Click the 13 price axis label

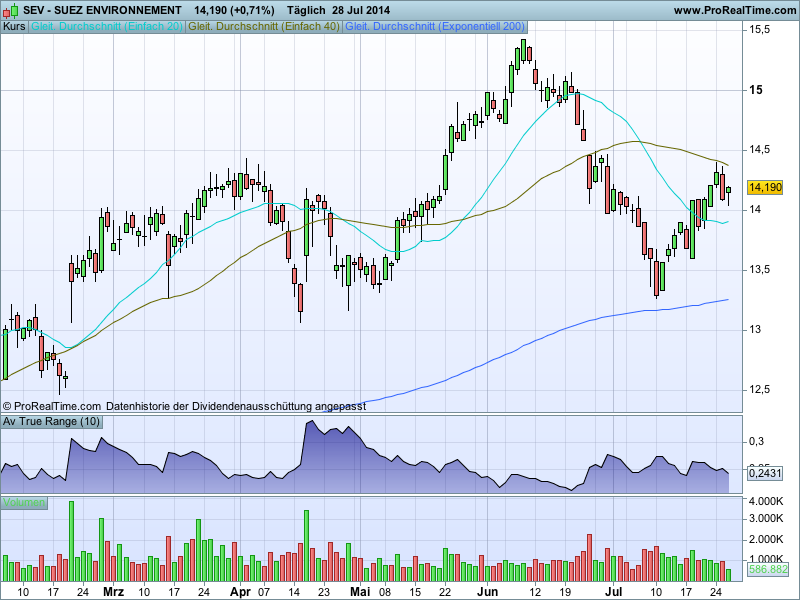coord(755,330)
